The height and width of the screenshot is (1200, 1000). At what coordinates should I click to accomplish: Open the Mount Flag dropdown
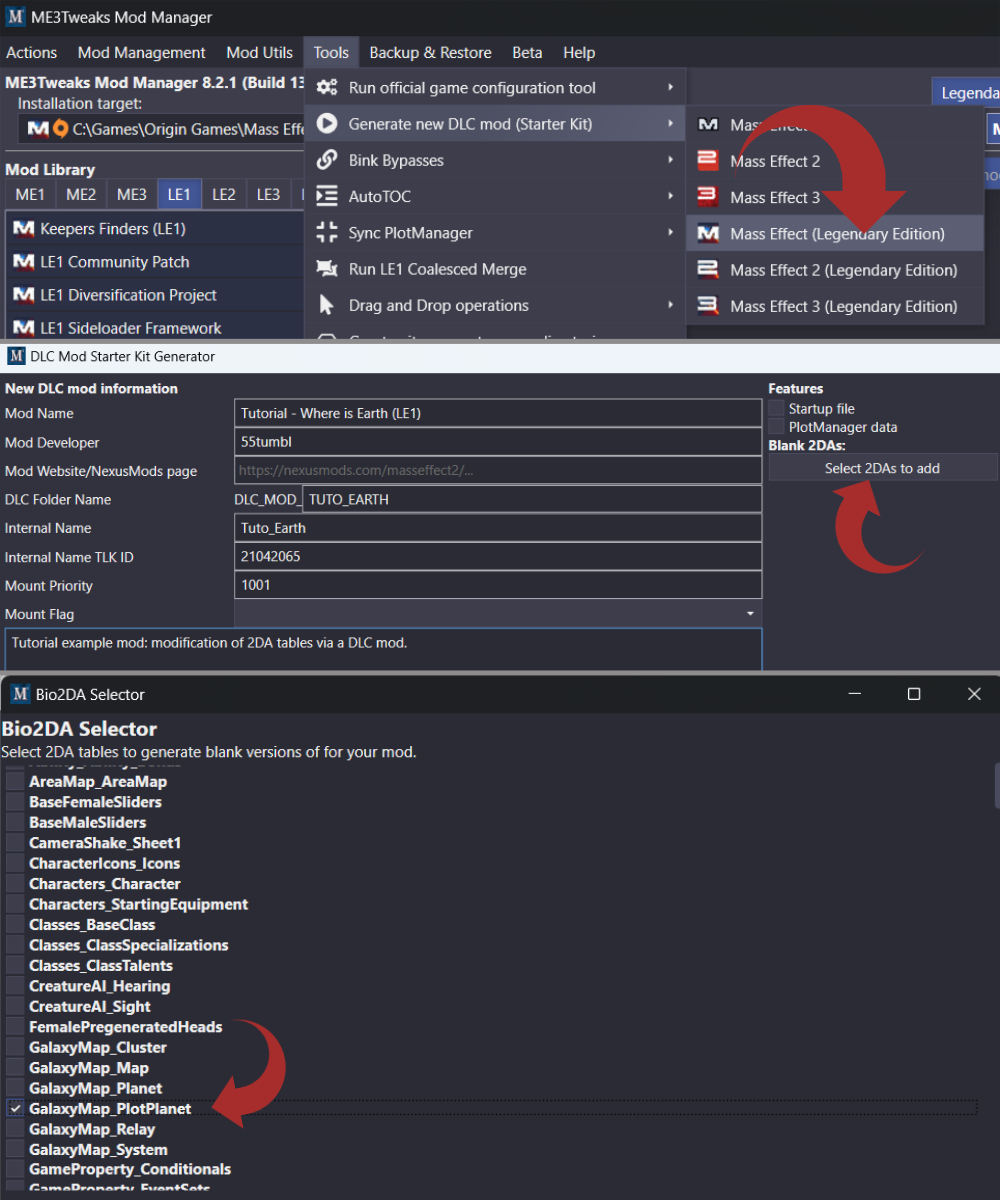(x=498, y=614)
